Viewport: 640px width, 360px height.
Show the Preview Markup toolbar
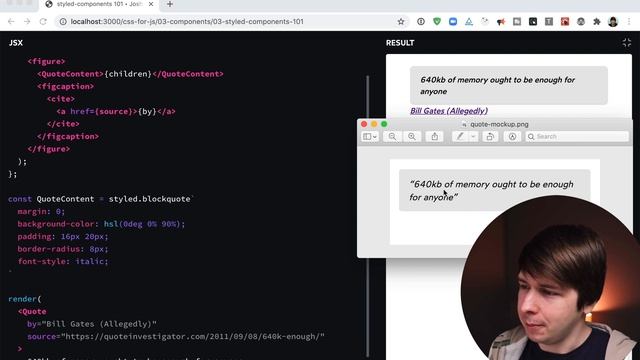[x=512, y=136]
